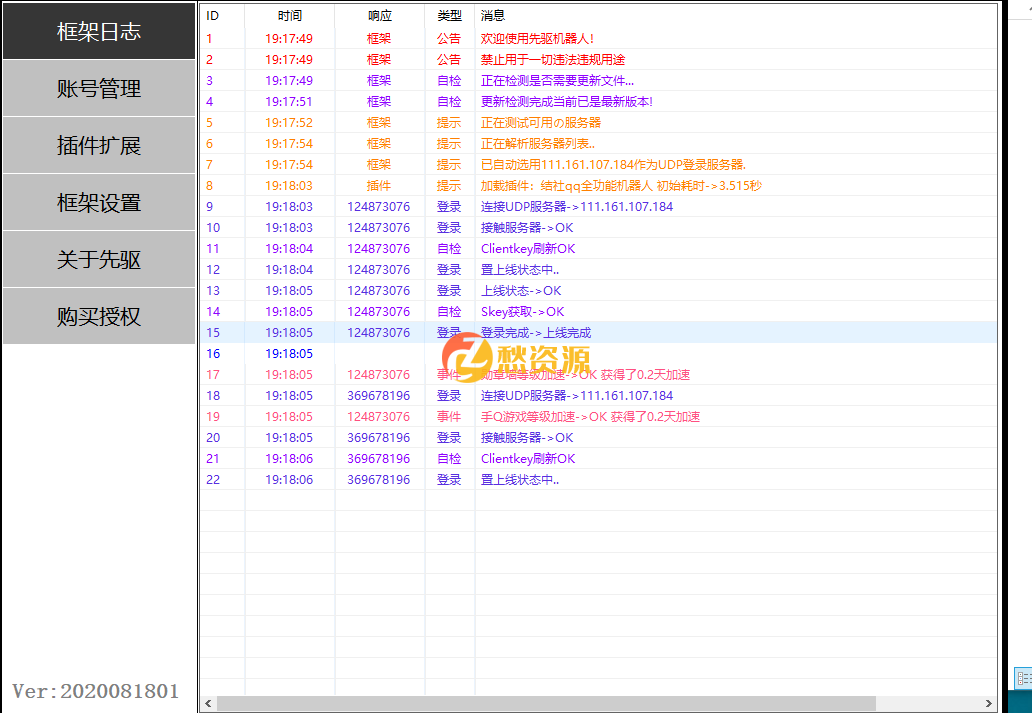
Task: Click the 关于先驱 button
Action: click(x=97, y=259)
